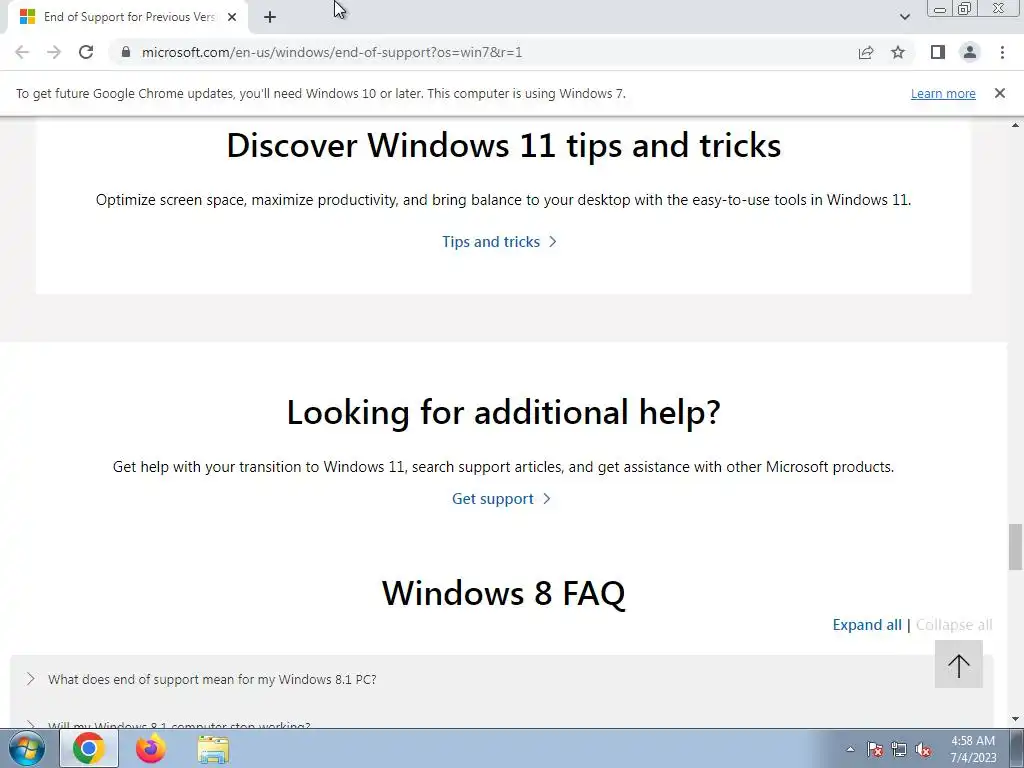Open Chrome three-dot menu
Viewport: 1024px width, 768px height.
point(1002,52)
